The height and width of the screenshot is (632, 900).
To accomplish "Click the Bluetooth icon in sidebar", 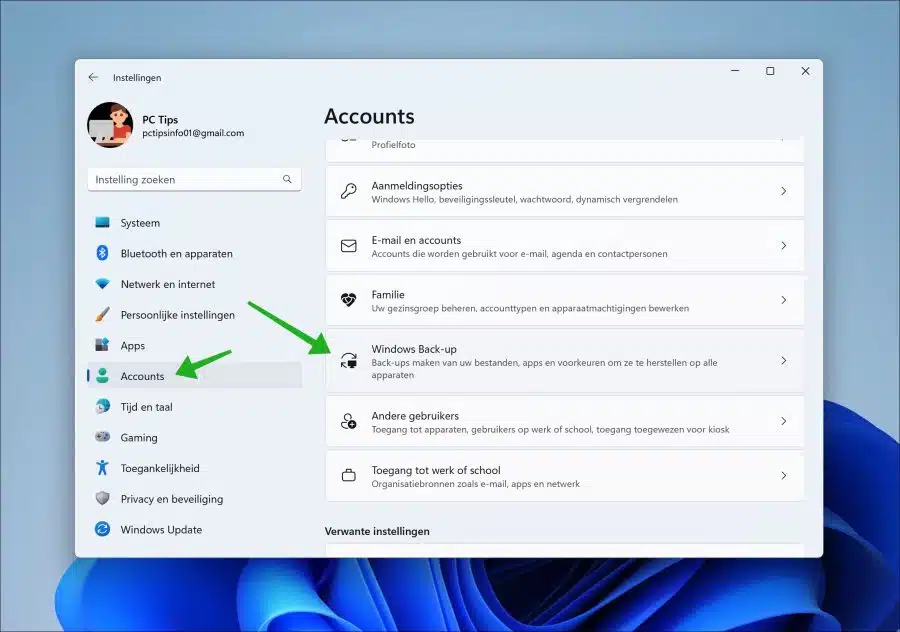I will tap(102, 253).
